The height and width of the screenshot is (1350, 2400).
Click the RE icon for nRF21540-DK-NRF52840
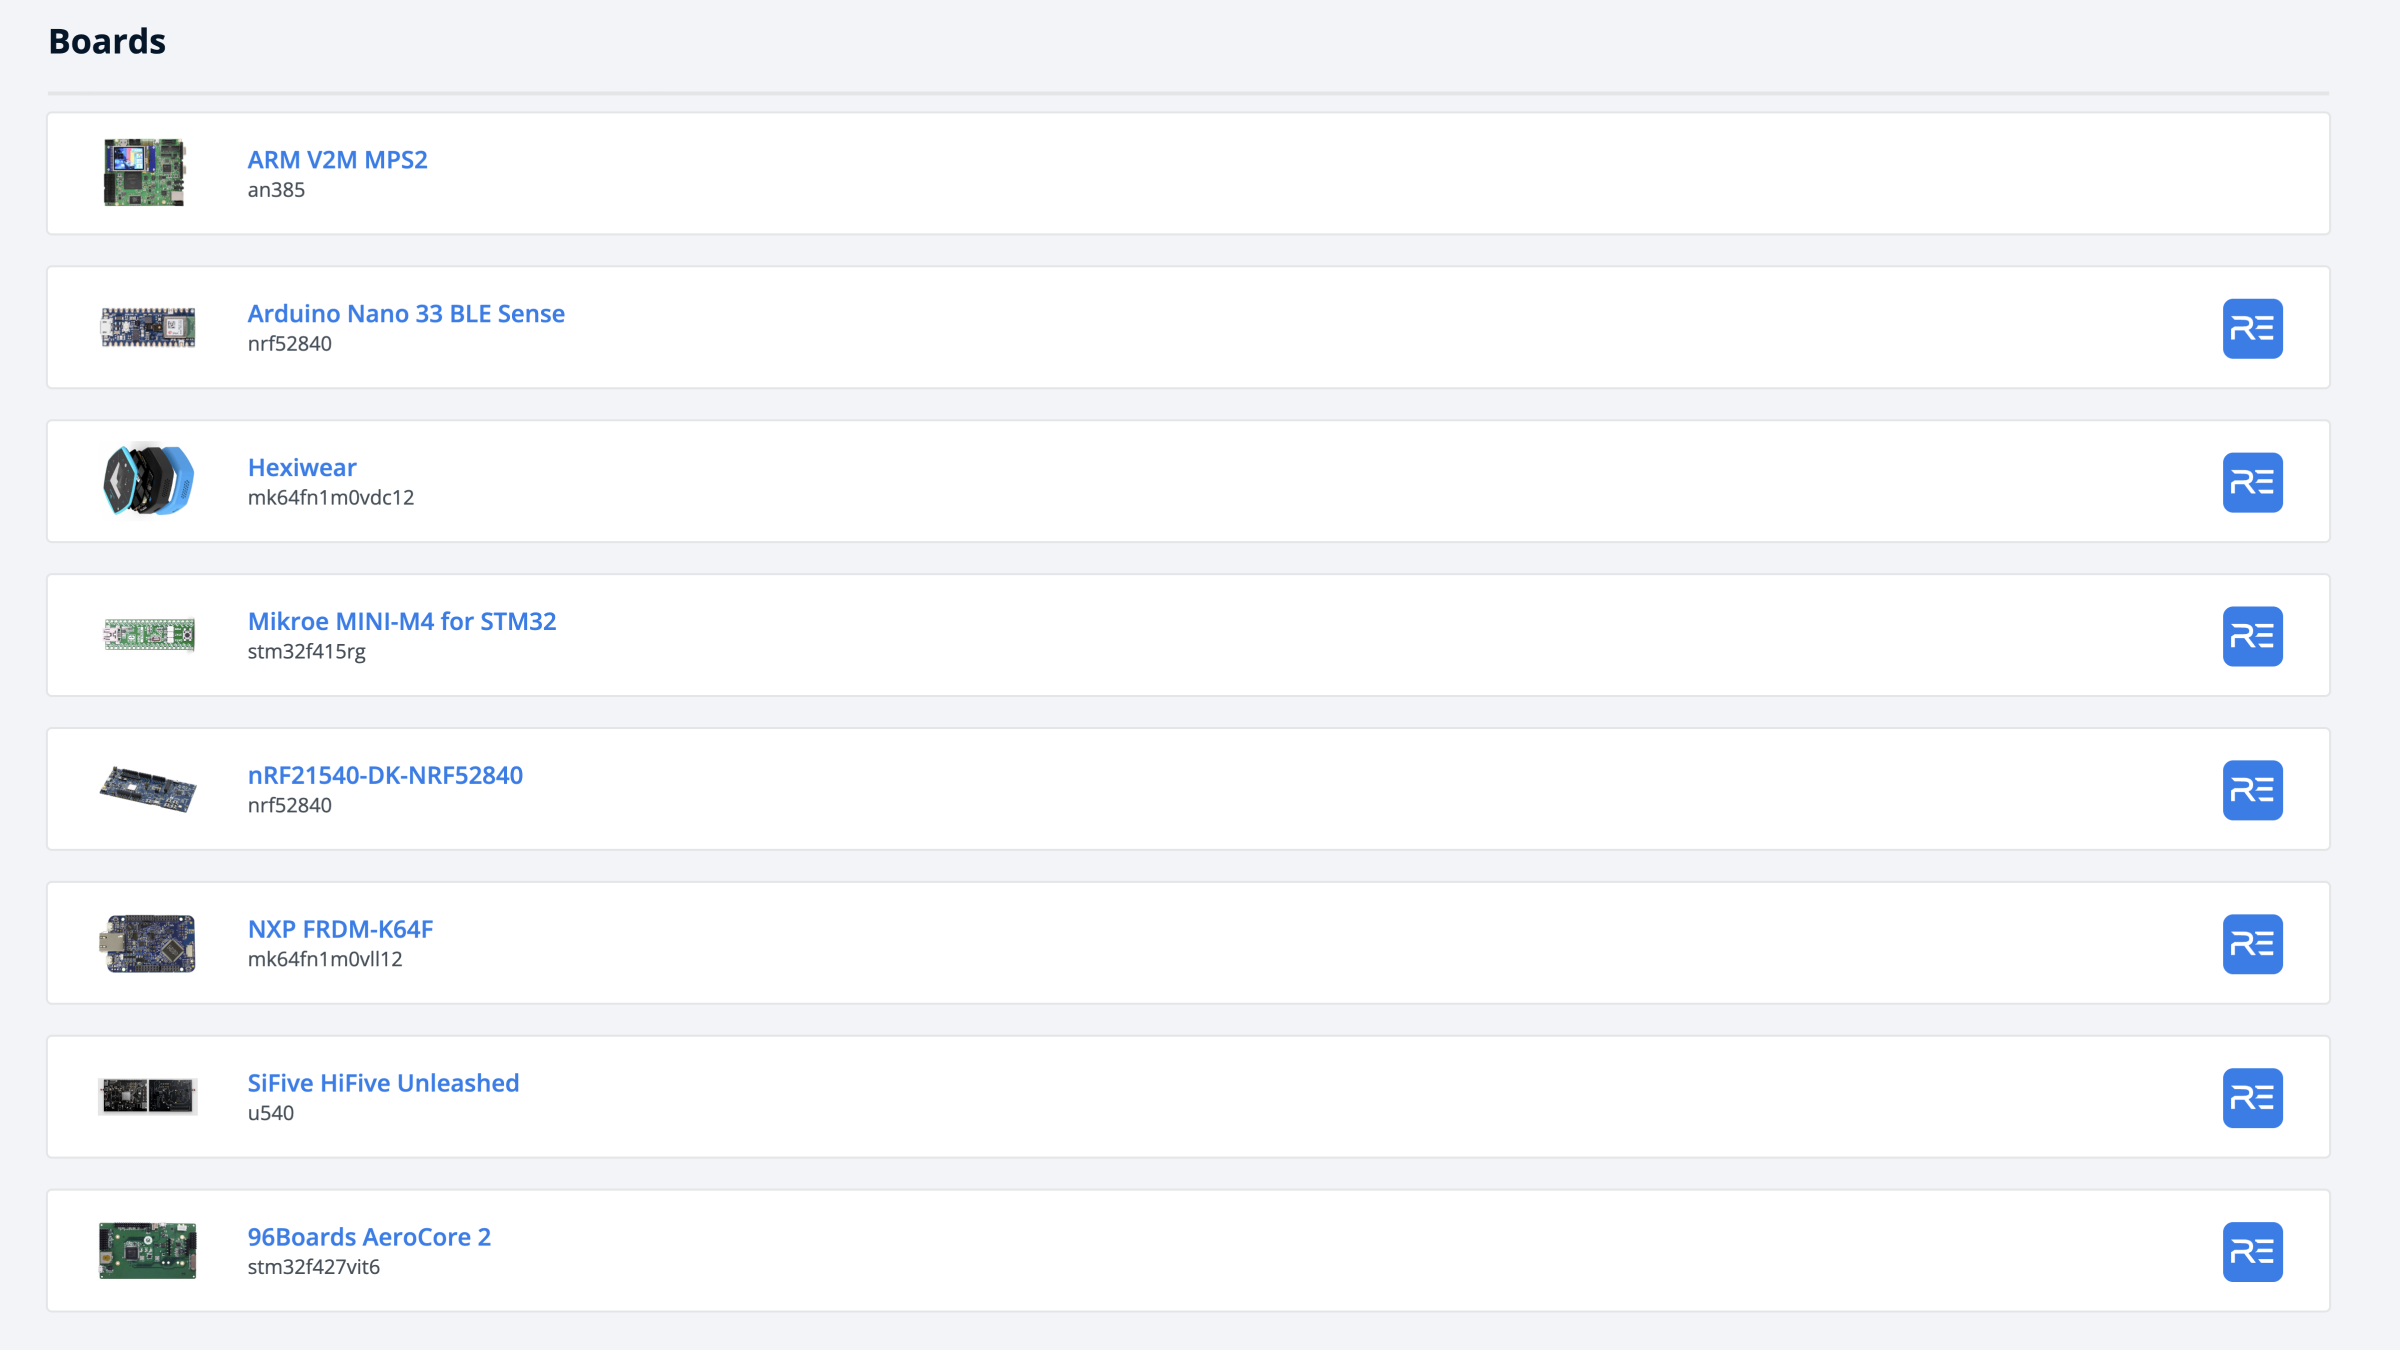tap(2252, 790)
